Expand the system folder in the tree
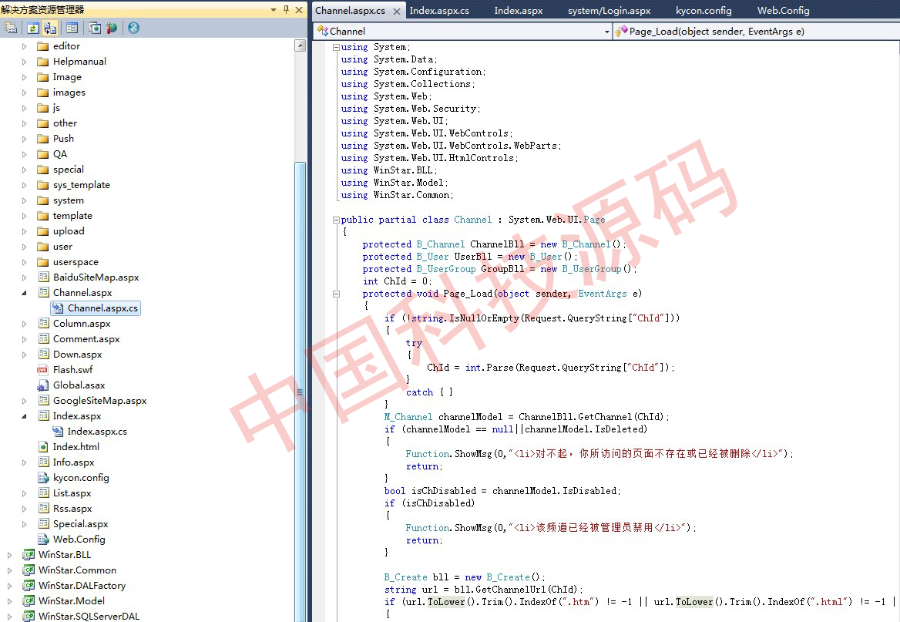The width and height of the screenshot is (900, 622). pyautogui.click(x=25, y=200)
